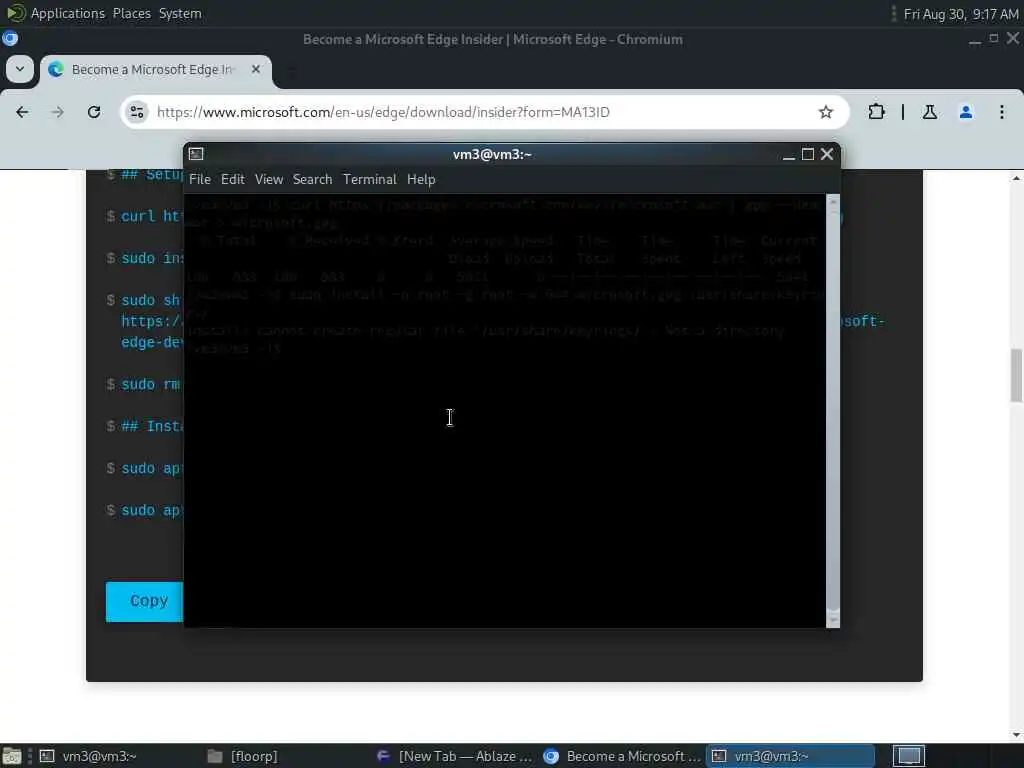Screen dimensions: 1024x768
Task: Minimize the vm3@vm3 terminal window
Action: point(789,155)
